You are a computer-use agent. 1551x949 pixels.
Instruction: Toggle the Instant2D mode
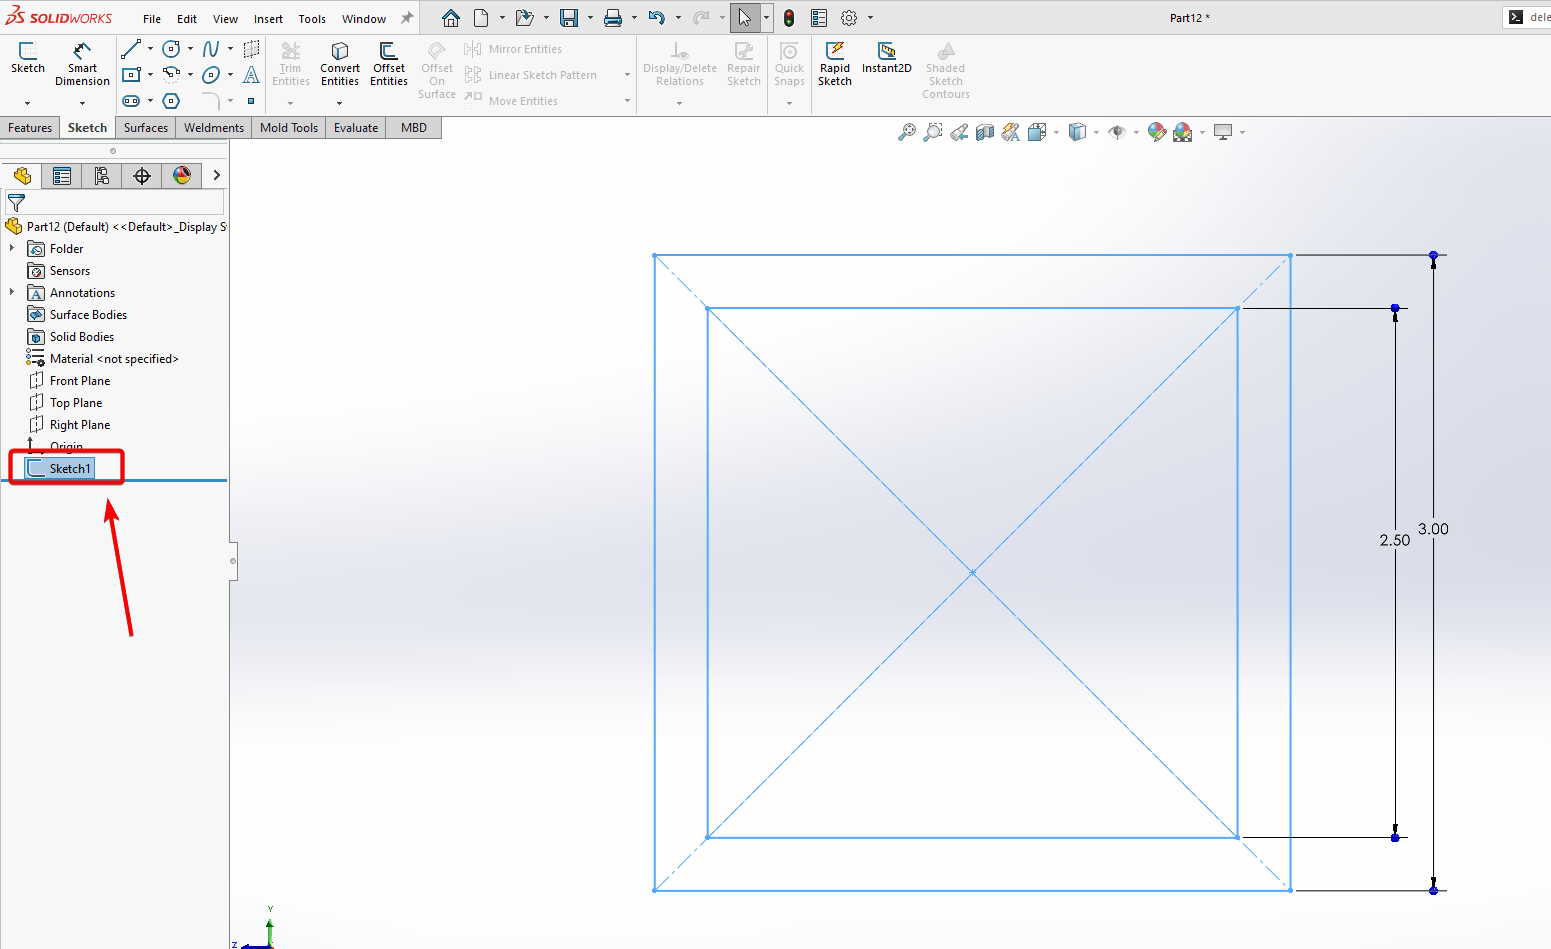point(886,62)
